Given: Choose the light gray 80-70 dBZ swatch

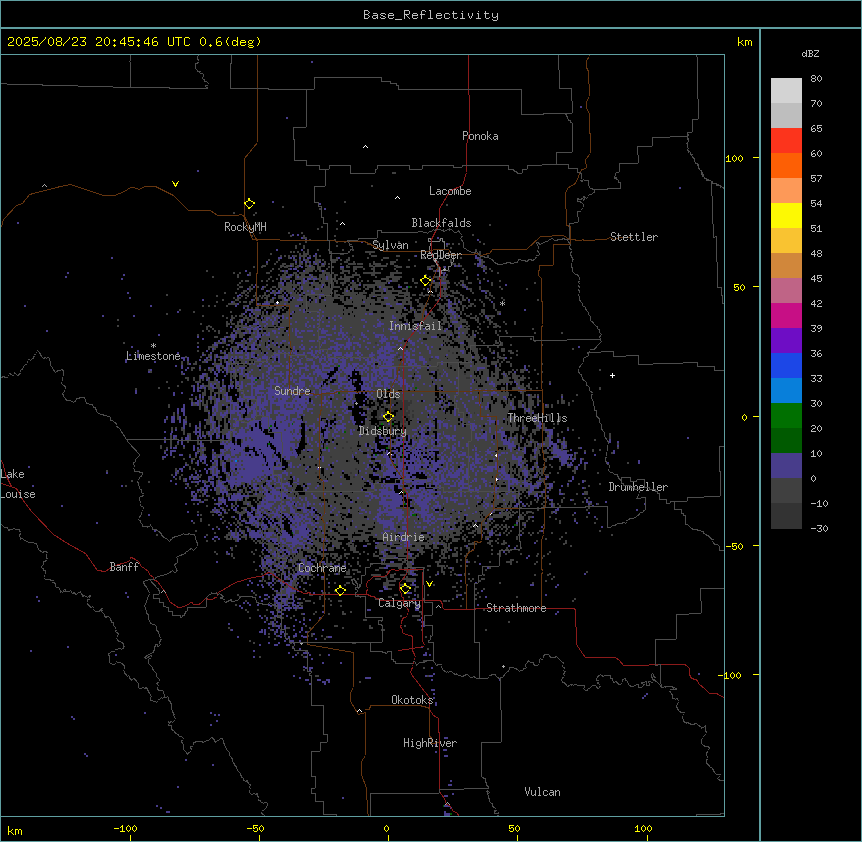Looking at the screenshot, I should click(786, 91).
